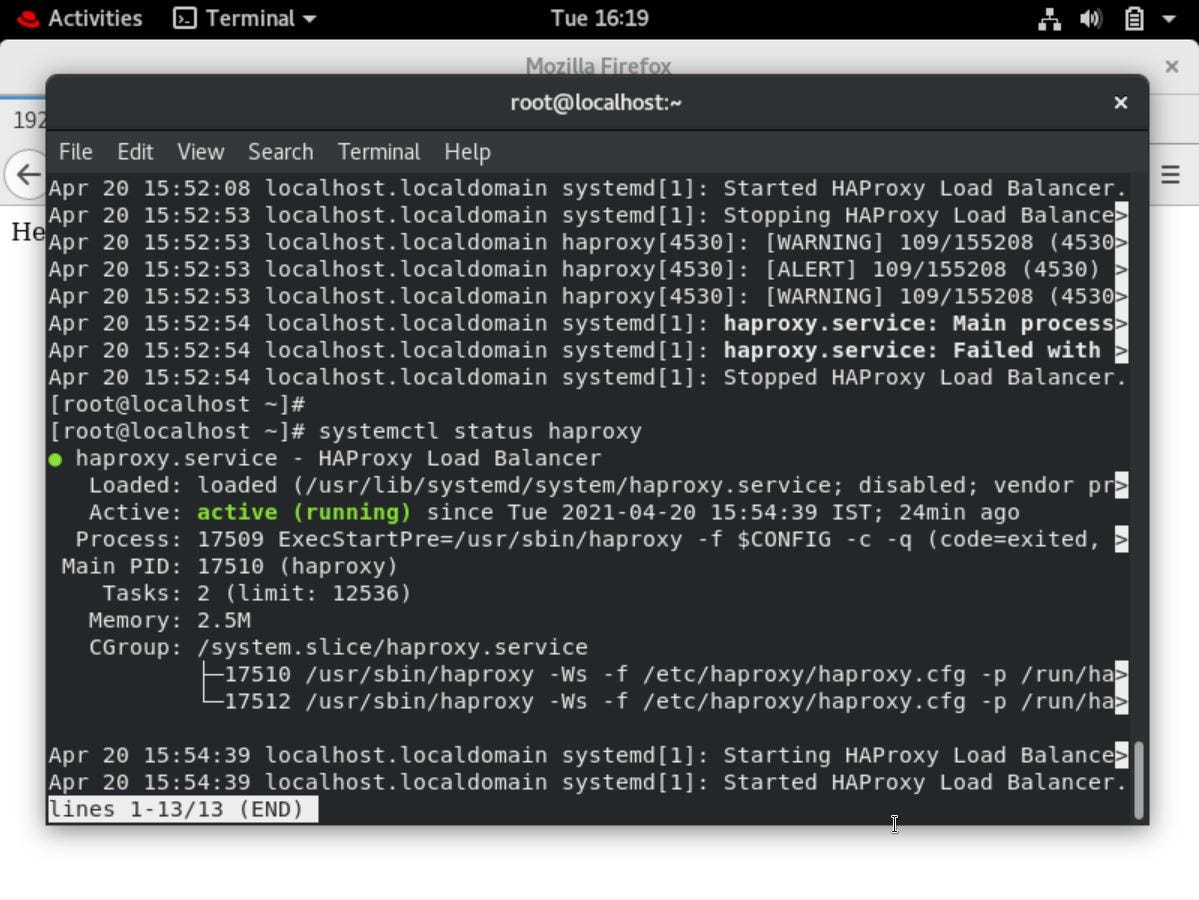Click 'Memory: 2.5M' line

point(170,620)
